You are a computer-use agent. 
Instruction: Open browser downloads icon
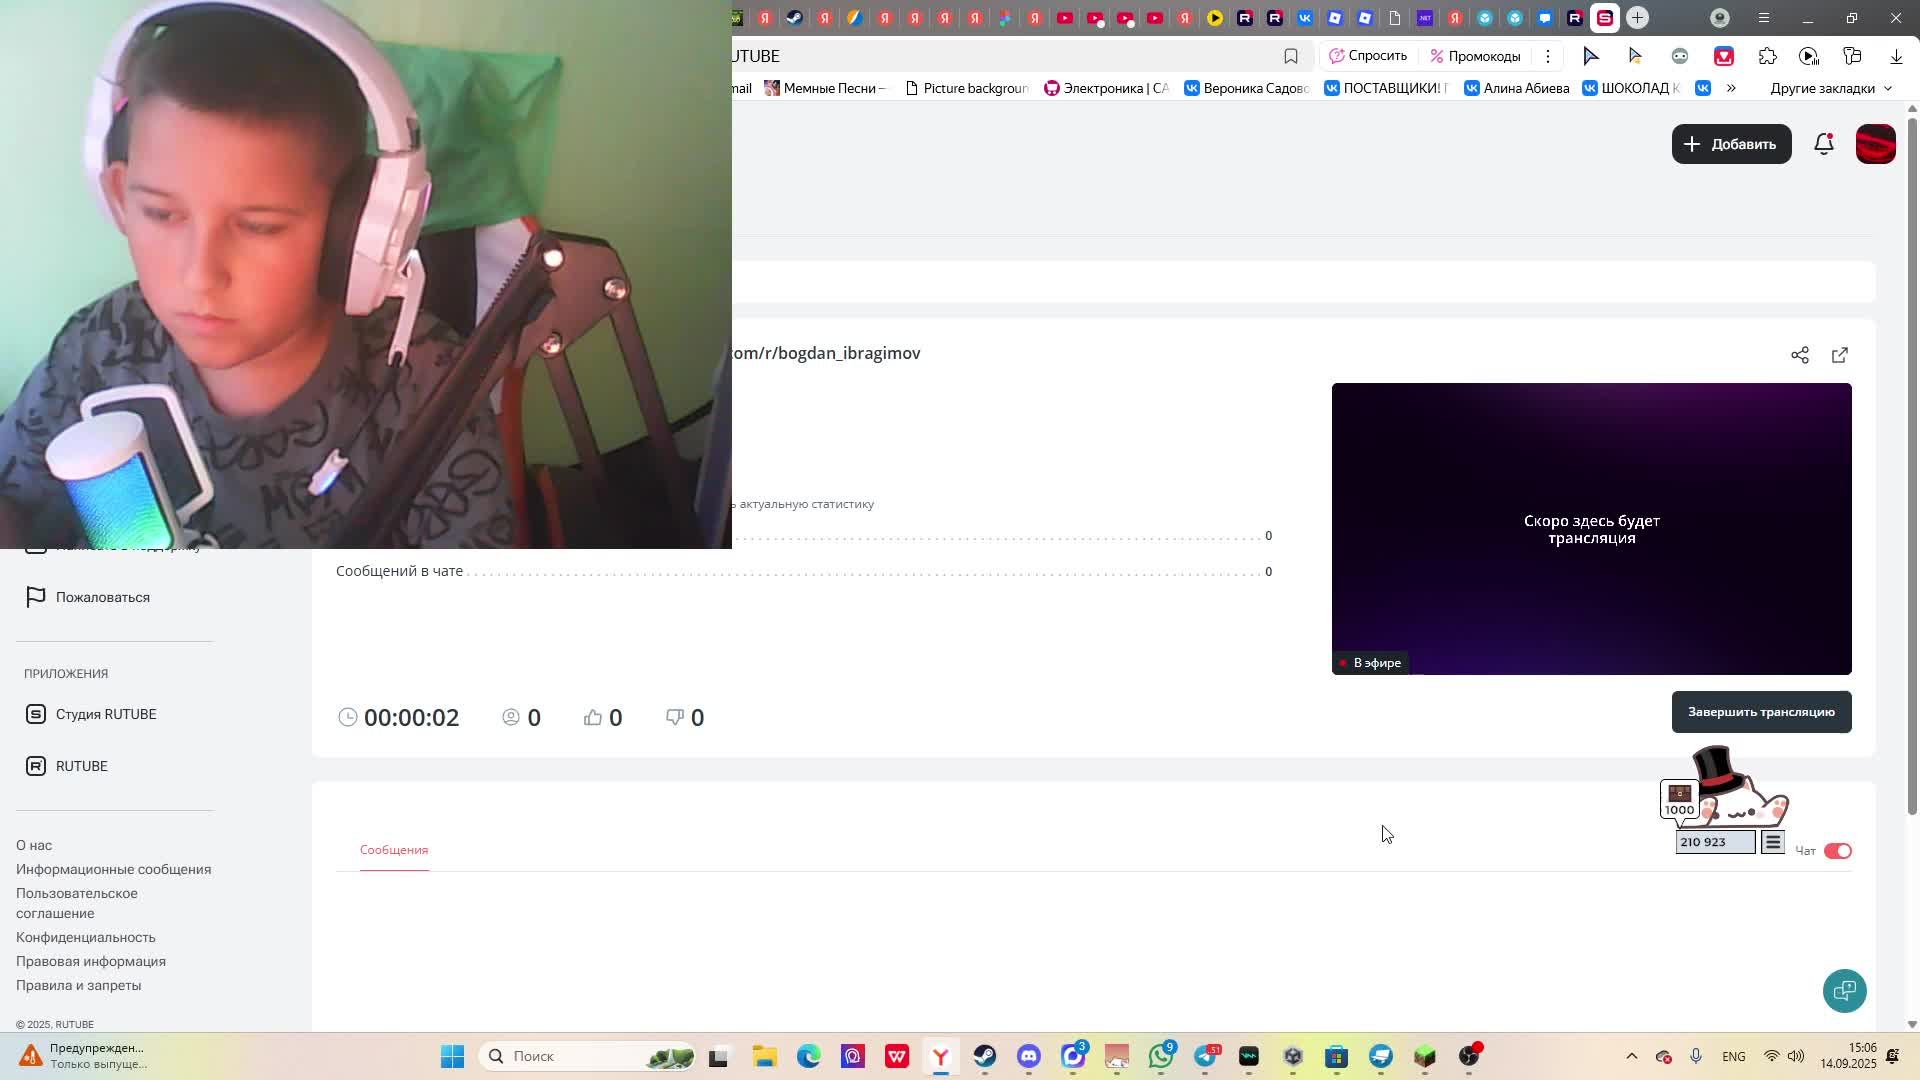[x=1895, y=56]
